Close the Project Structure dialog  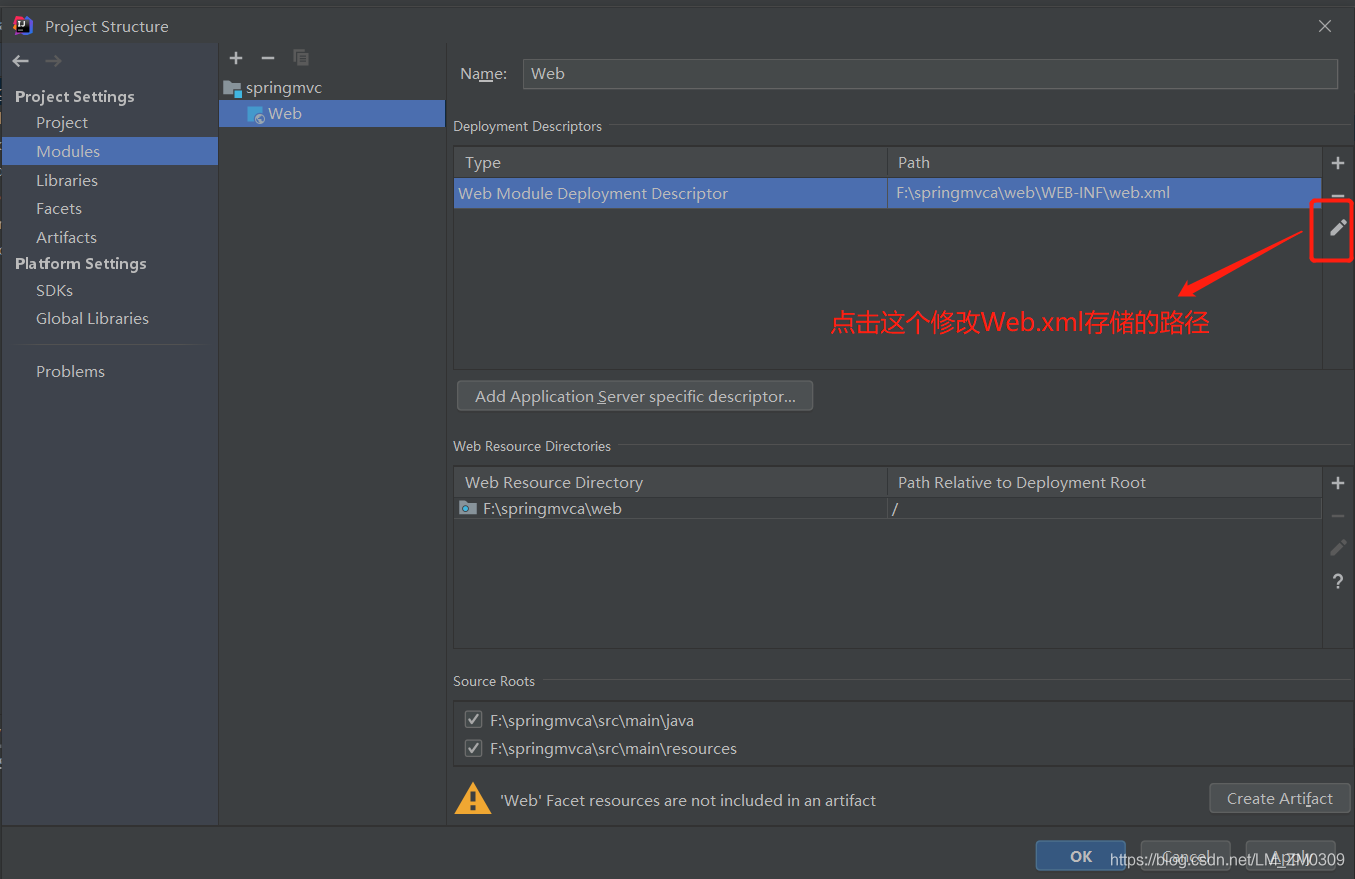pos(1325,26)
